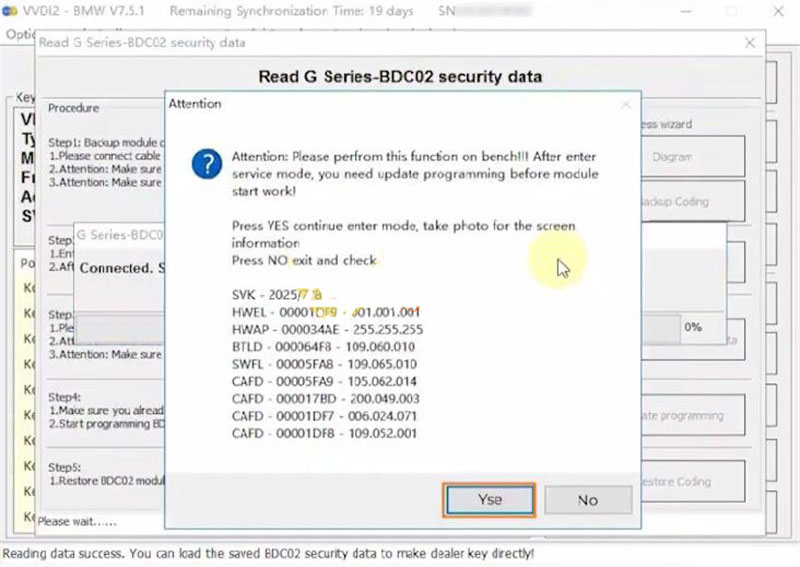Select the CAFD - 000017BD line
The height and width of the screenshot is (567, 800).
[326, 399]
